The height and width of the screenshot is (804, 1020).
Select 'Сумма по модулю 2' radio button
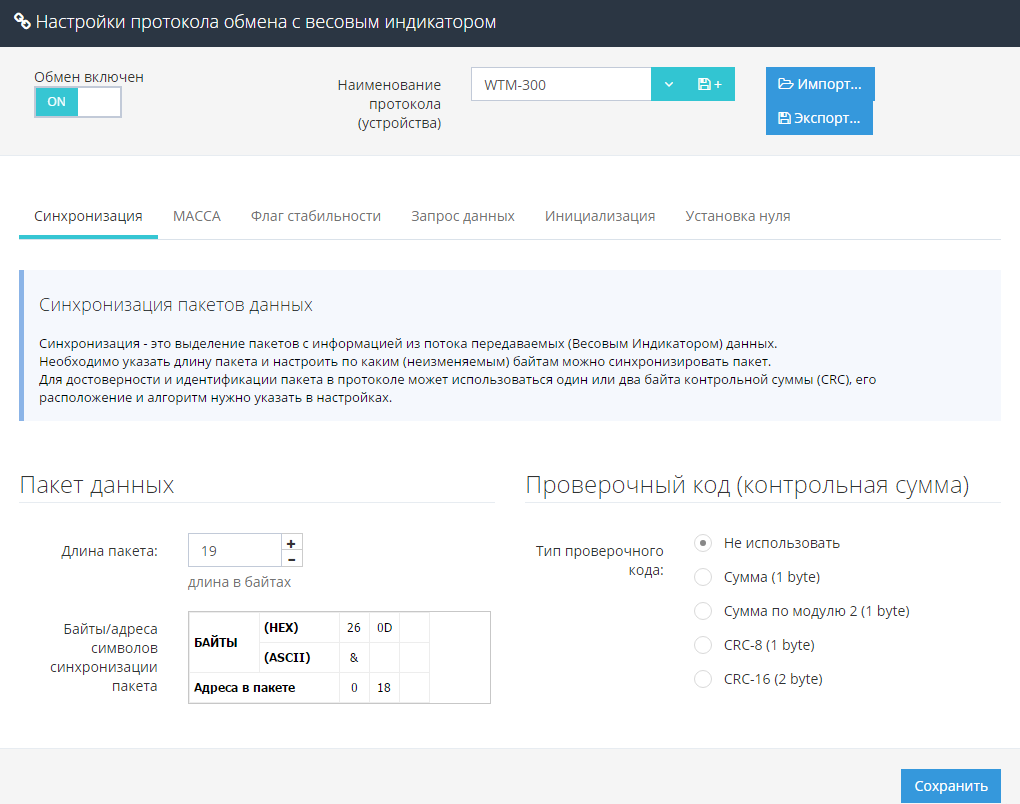pyautogui.click(x=703, y=611)
